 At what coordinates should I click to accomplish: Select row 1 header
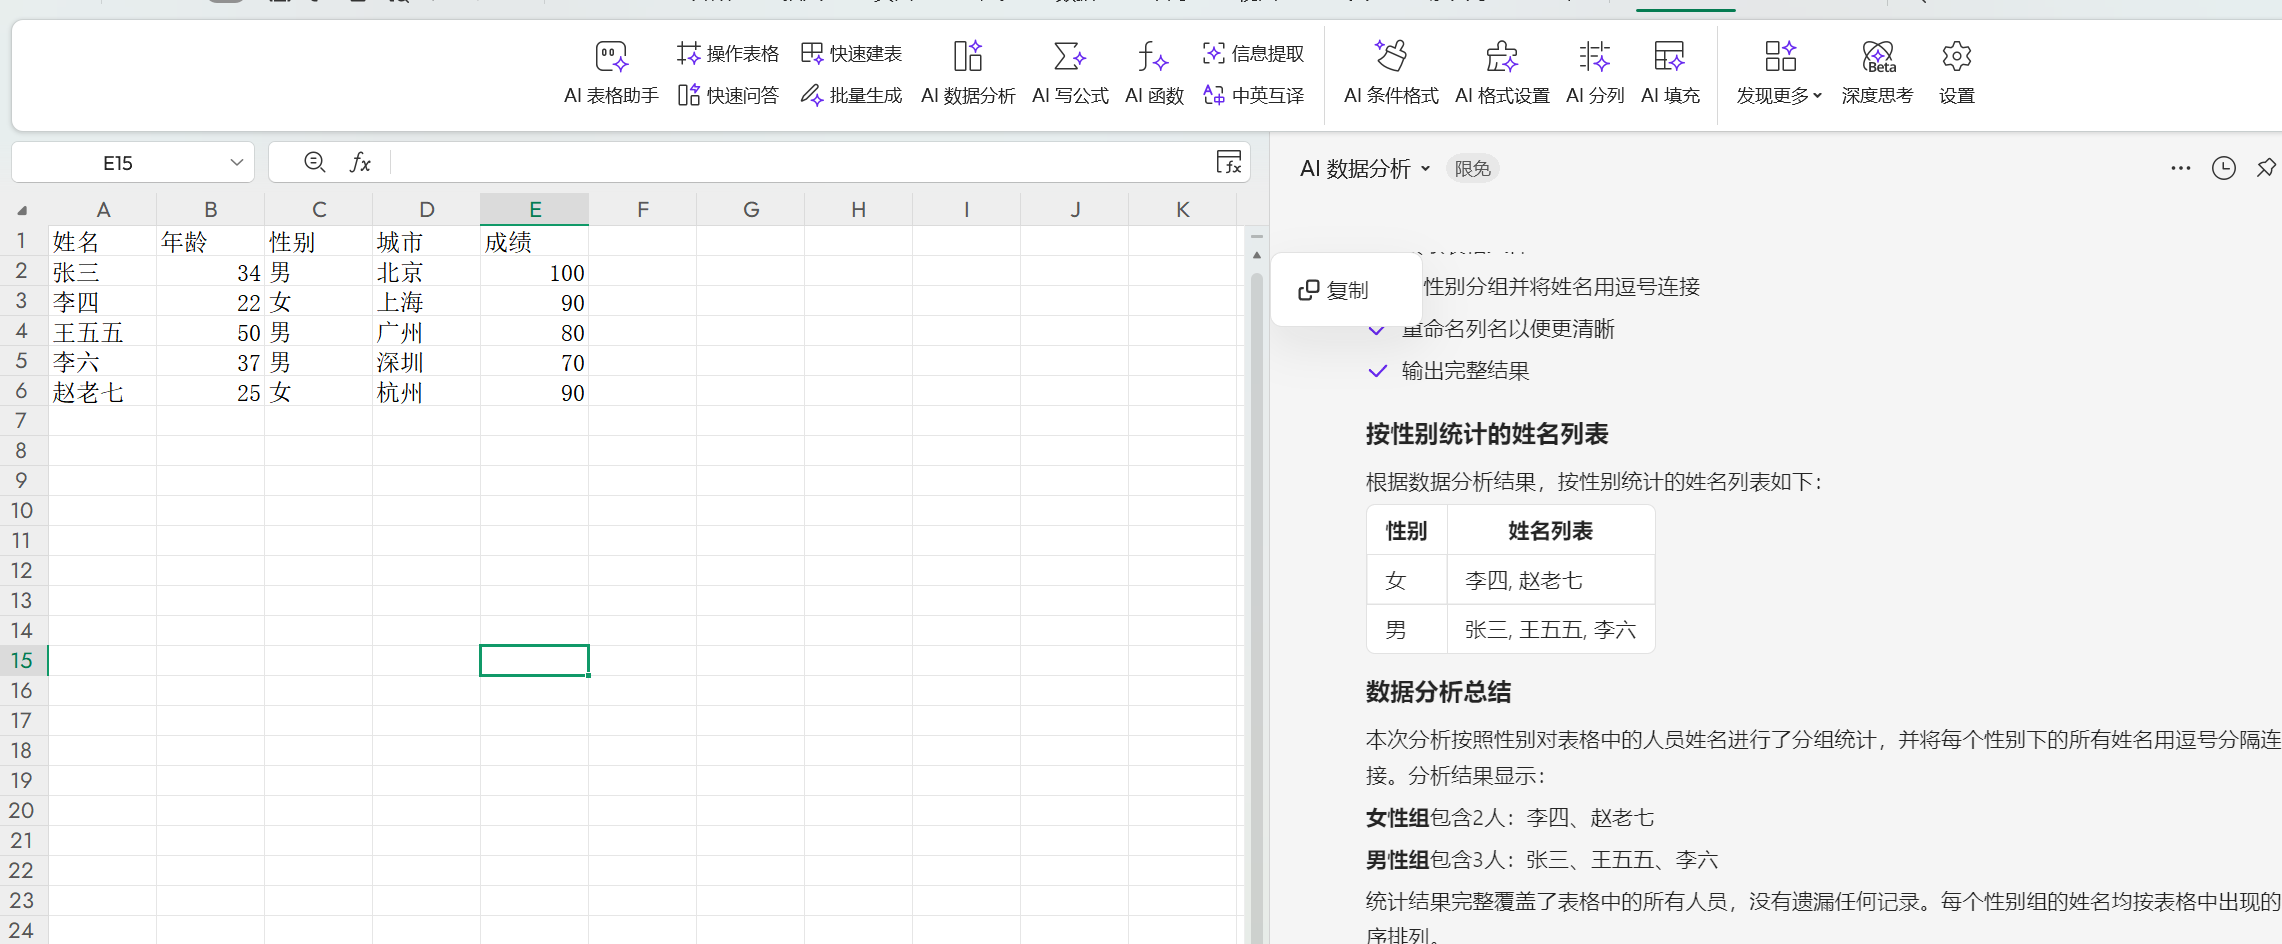click(x=21, y=241)
